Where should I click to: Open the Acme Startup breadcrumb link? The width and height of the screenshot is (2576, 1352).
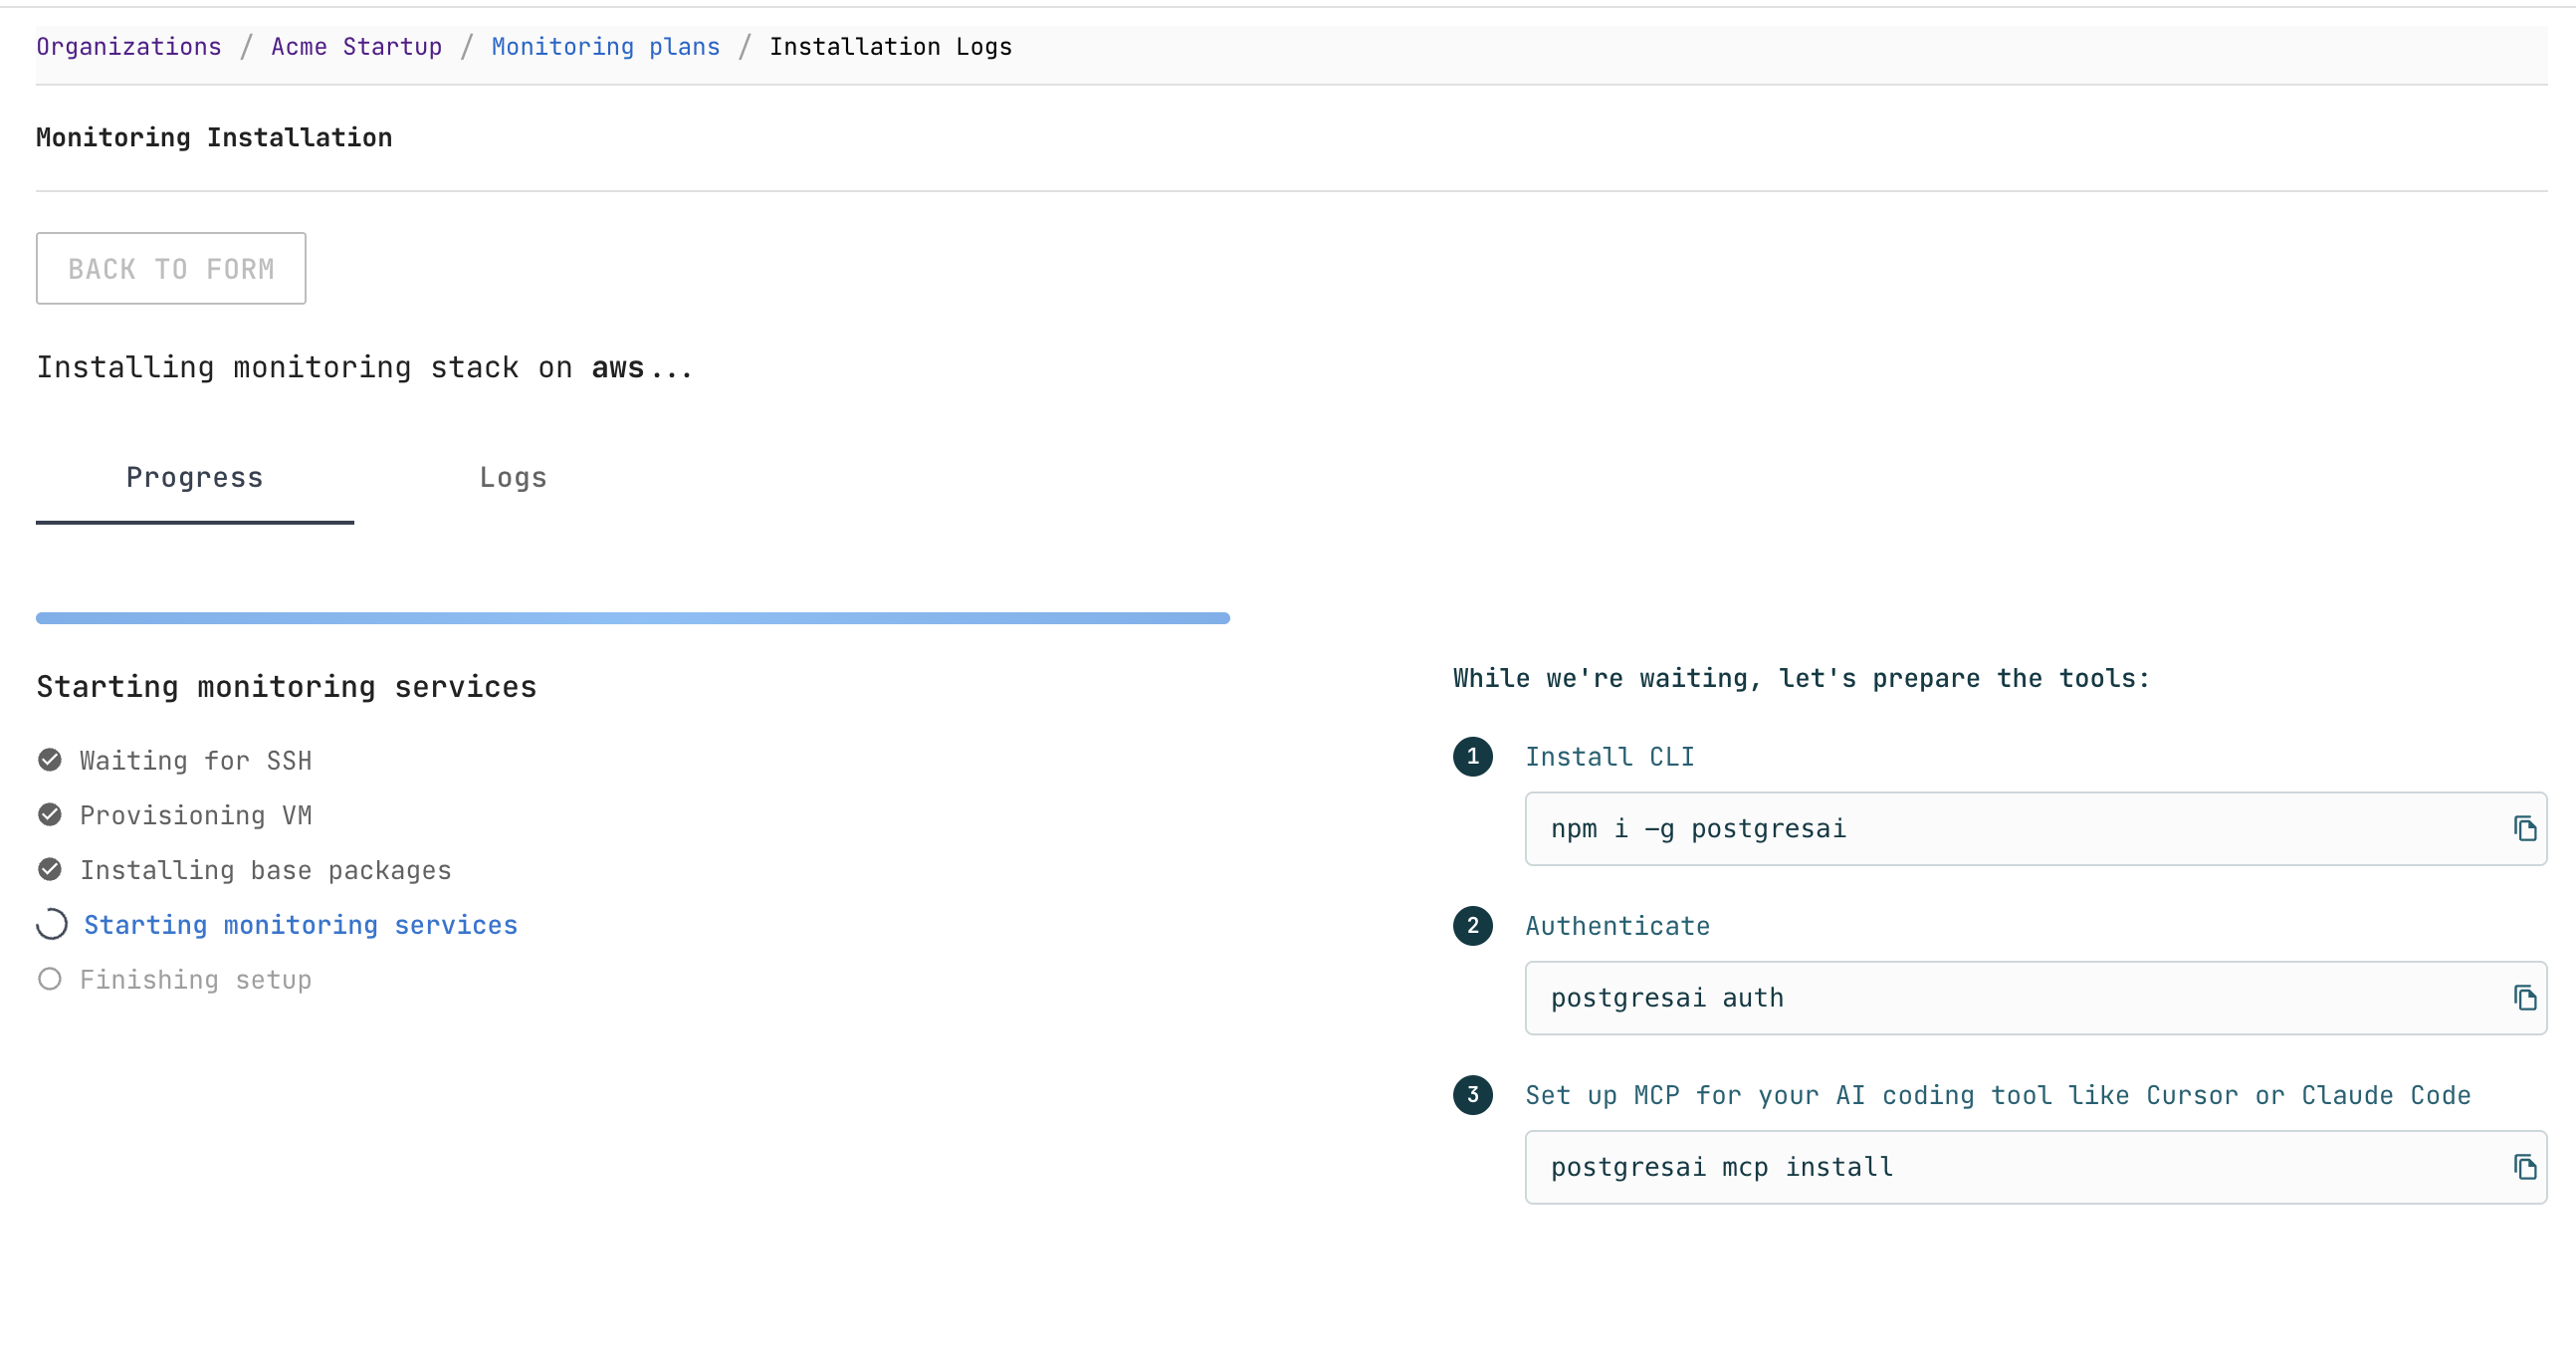click(x=356, y=46)
